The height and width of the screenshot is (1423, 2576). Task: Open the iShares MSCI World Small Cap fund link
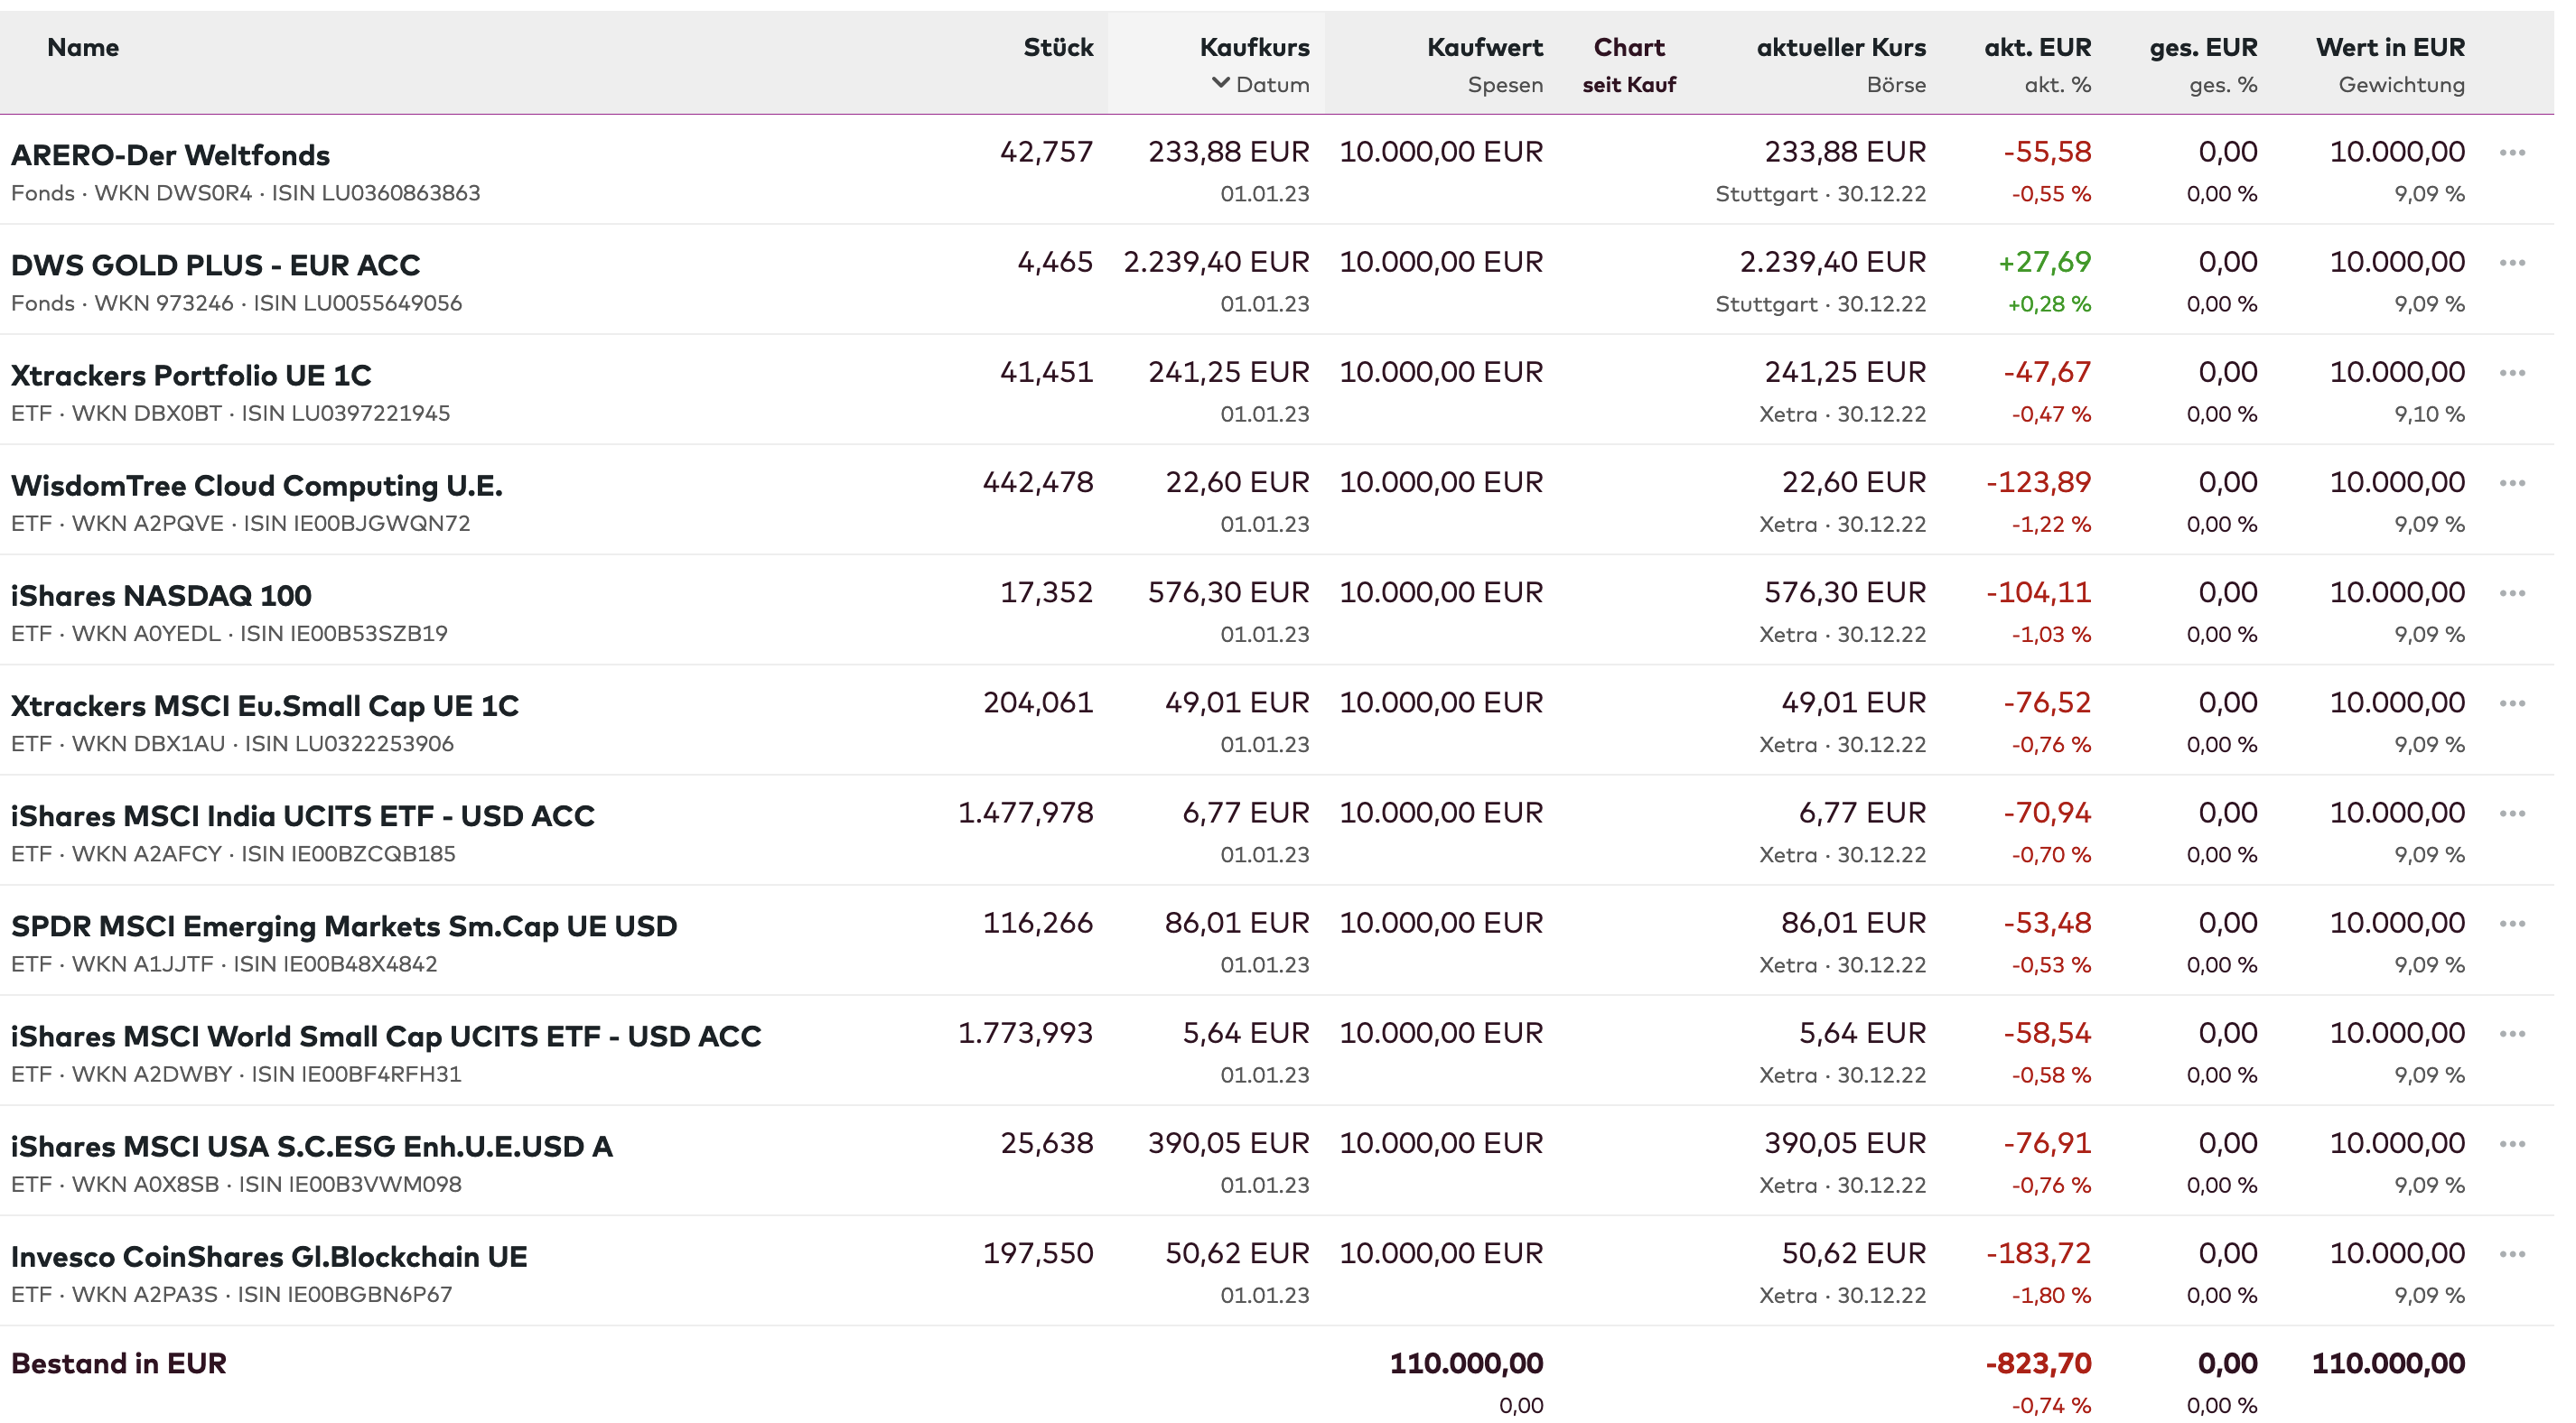click(x=386, y=1036)
